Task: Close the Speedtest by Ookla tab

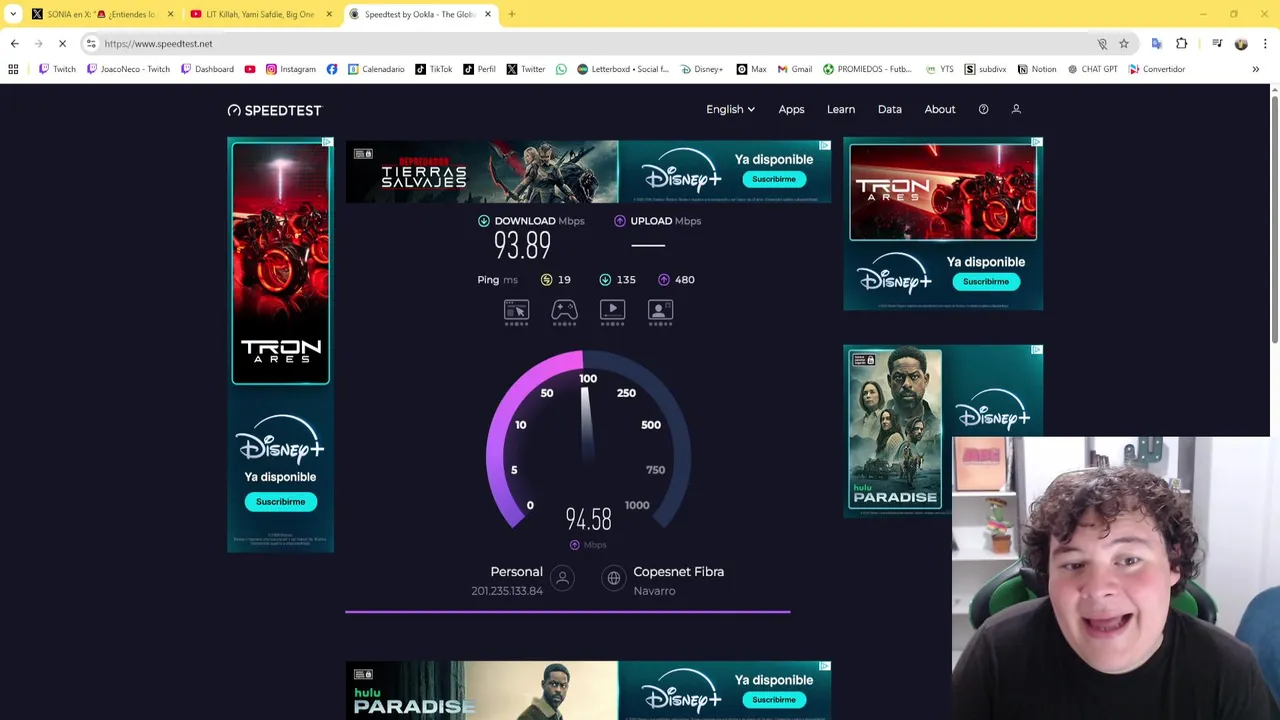Action: click(488, 14)
